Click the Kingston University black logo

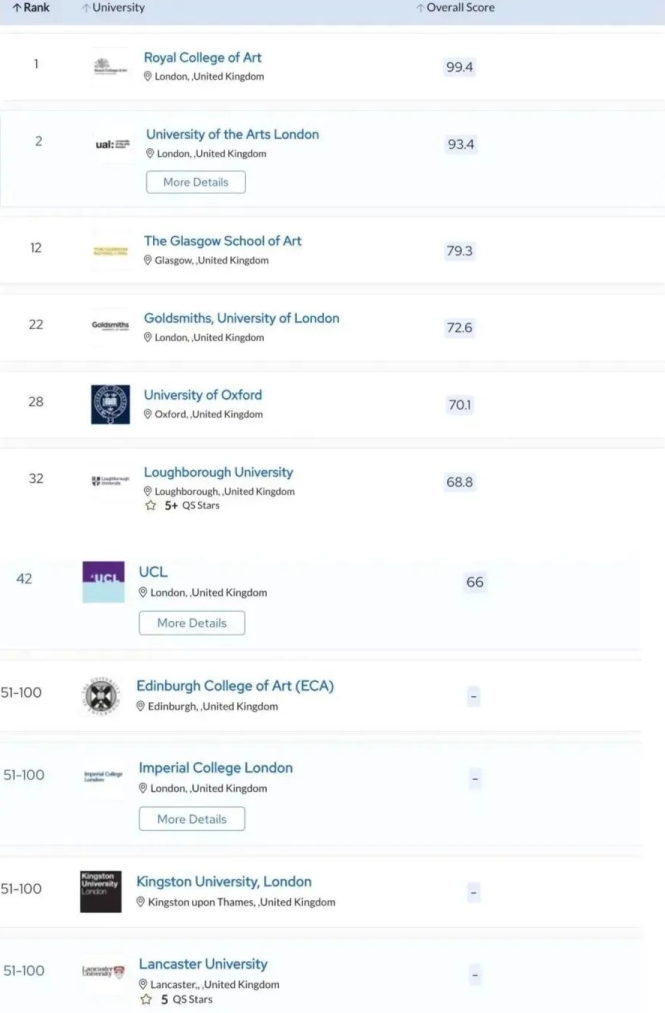coord(100,890)
